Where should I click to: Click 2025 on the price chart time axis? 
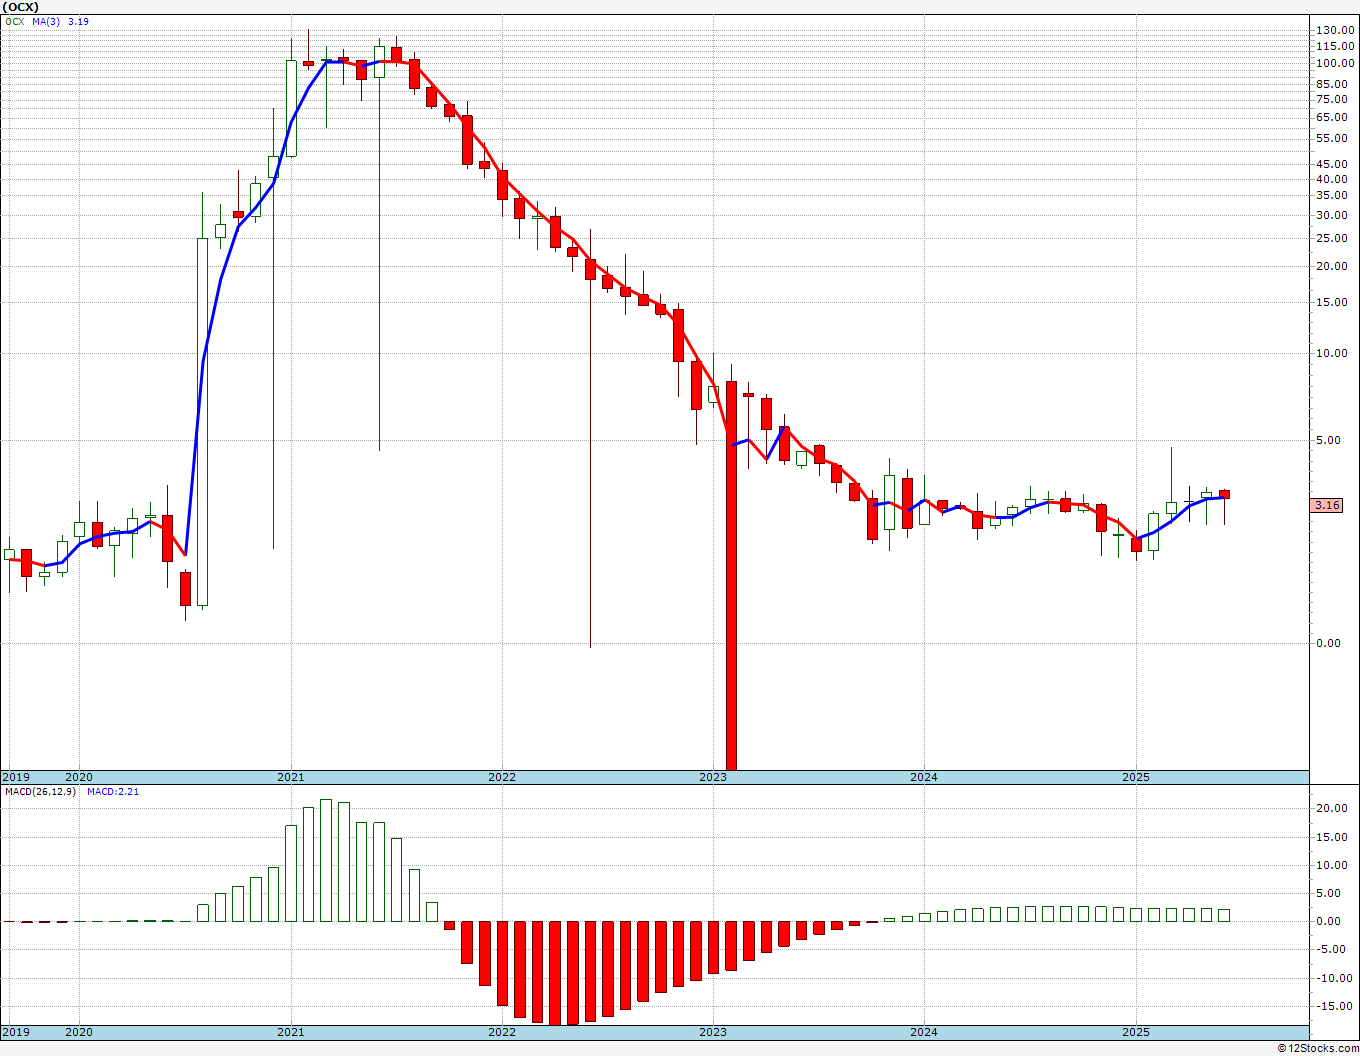(x=1135, y=777)
